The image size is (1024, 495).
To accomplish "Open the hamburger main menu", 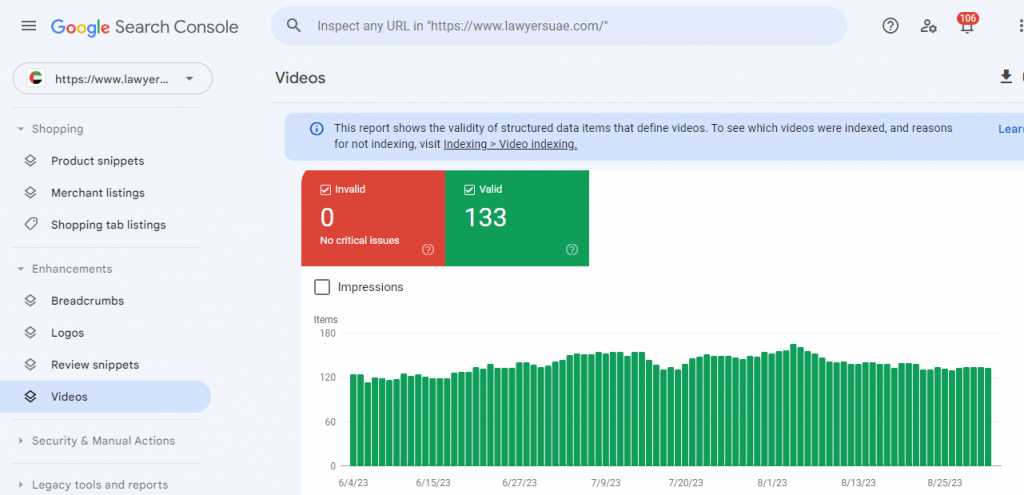I will [x=29, y=26].
